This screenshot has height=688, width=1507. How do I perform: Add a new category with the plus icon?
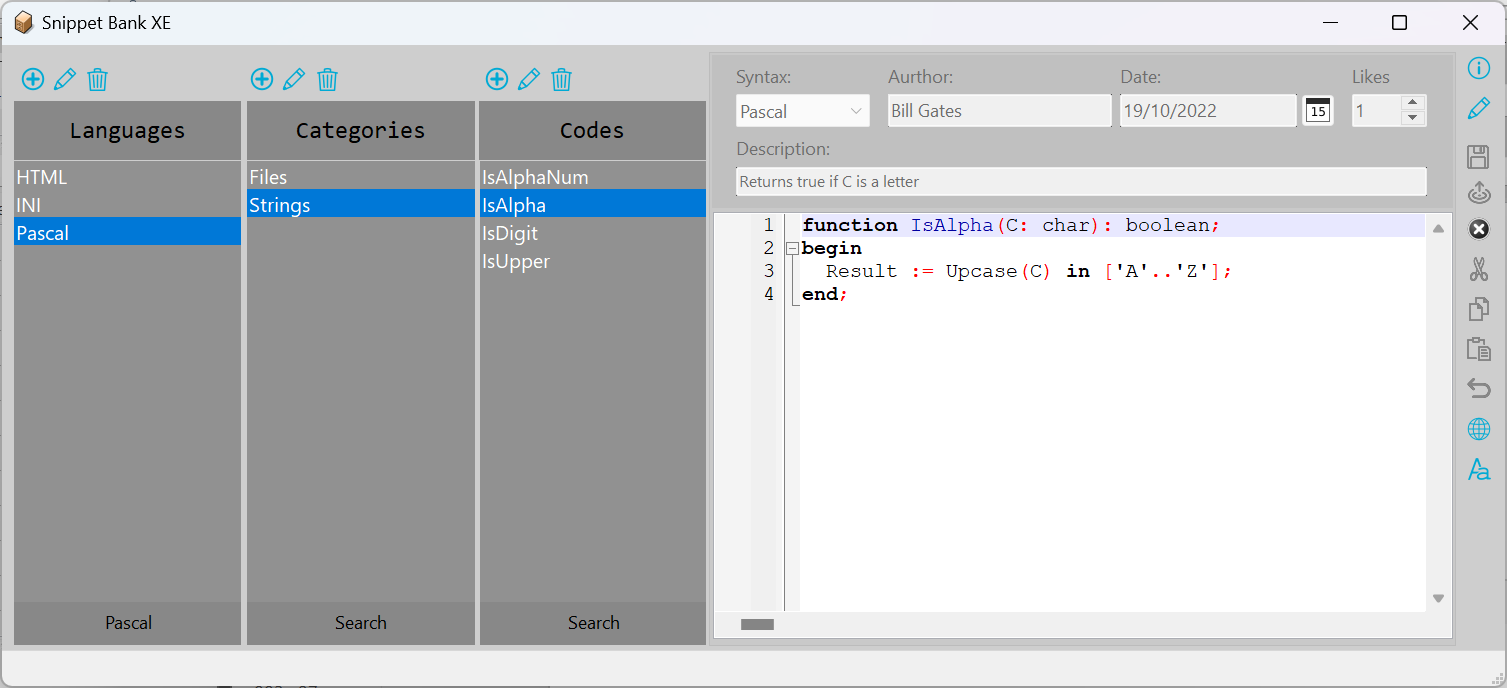coord(261,79)
